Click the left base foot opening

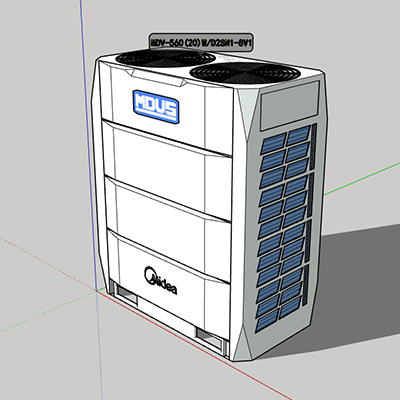pos(126,294)
